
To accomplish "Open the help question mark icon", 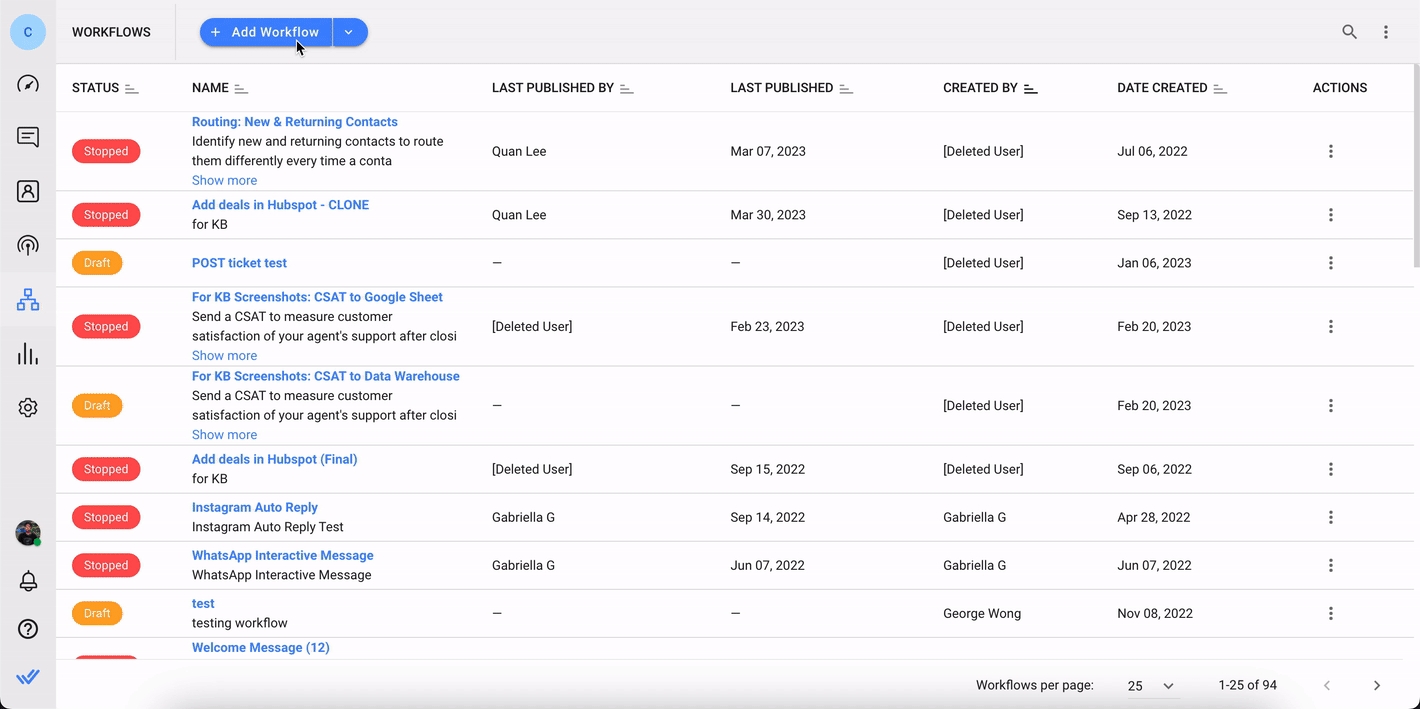I will (28, 629).
